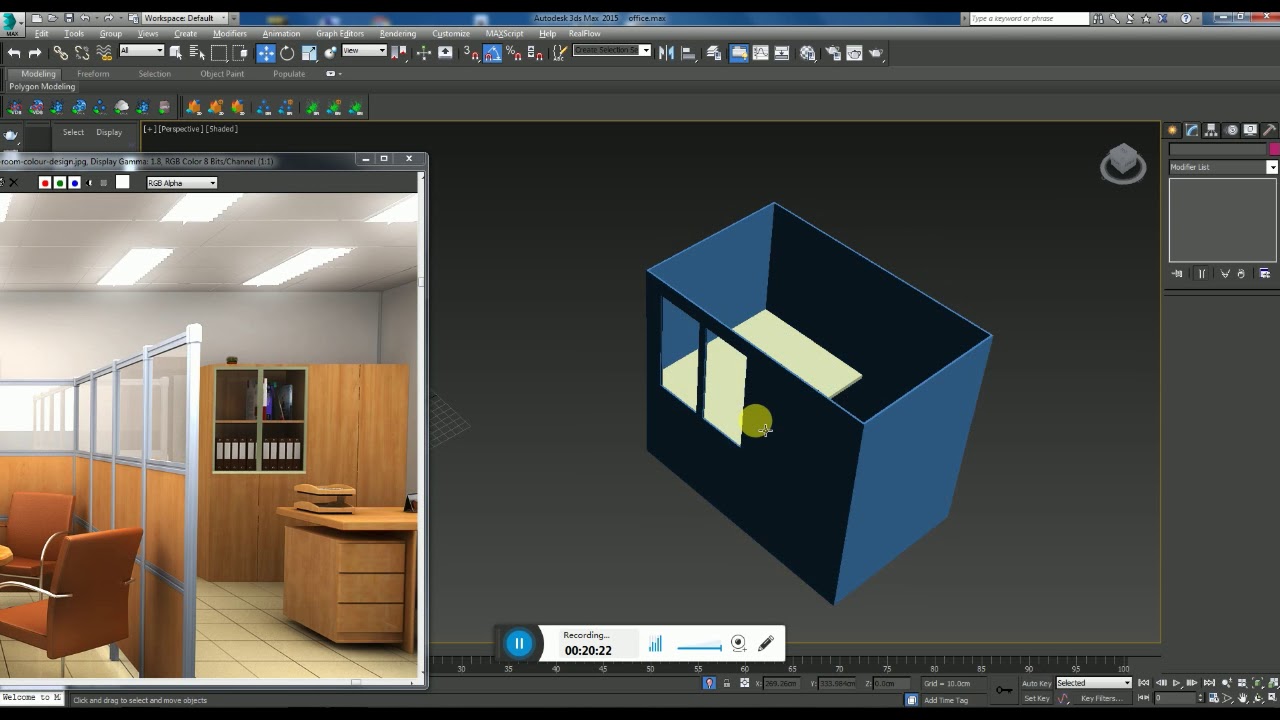Click the Mirror tool icon

666,53
